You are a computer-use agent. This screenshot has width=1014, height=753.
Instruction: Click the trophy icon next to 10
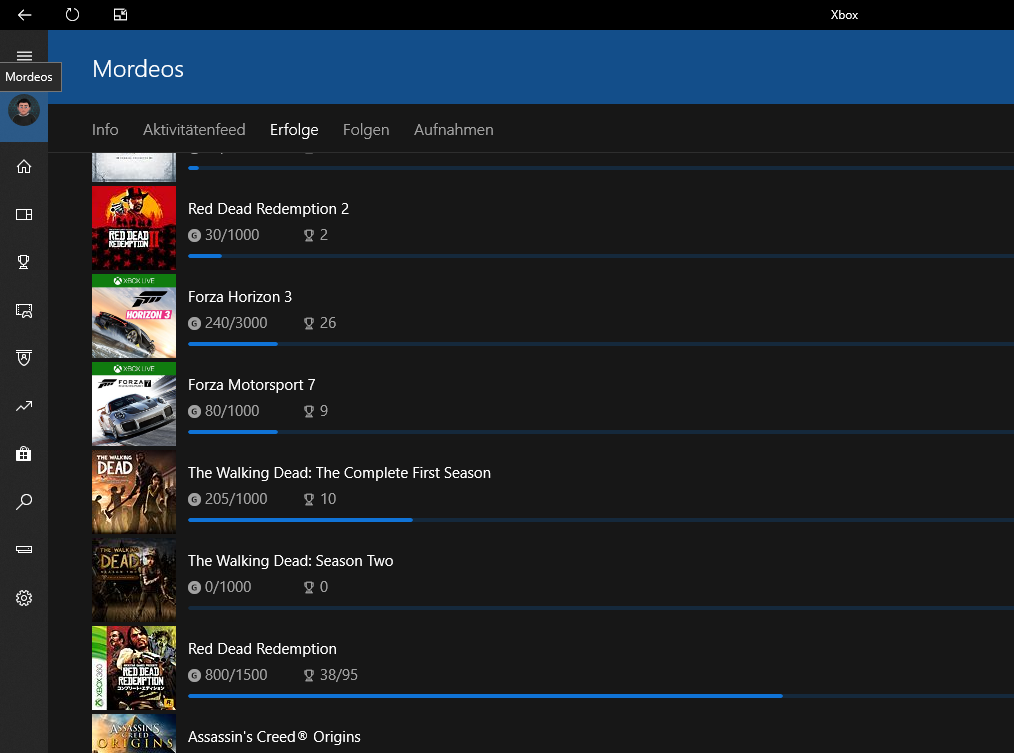[309, 499]
